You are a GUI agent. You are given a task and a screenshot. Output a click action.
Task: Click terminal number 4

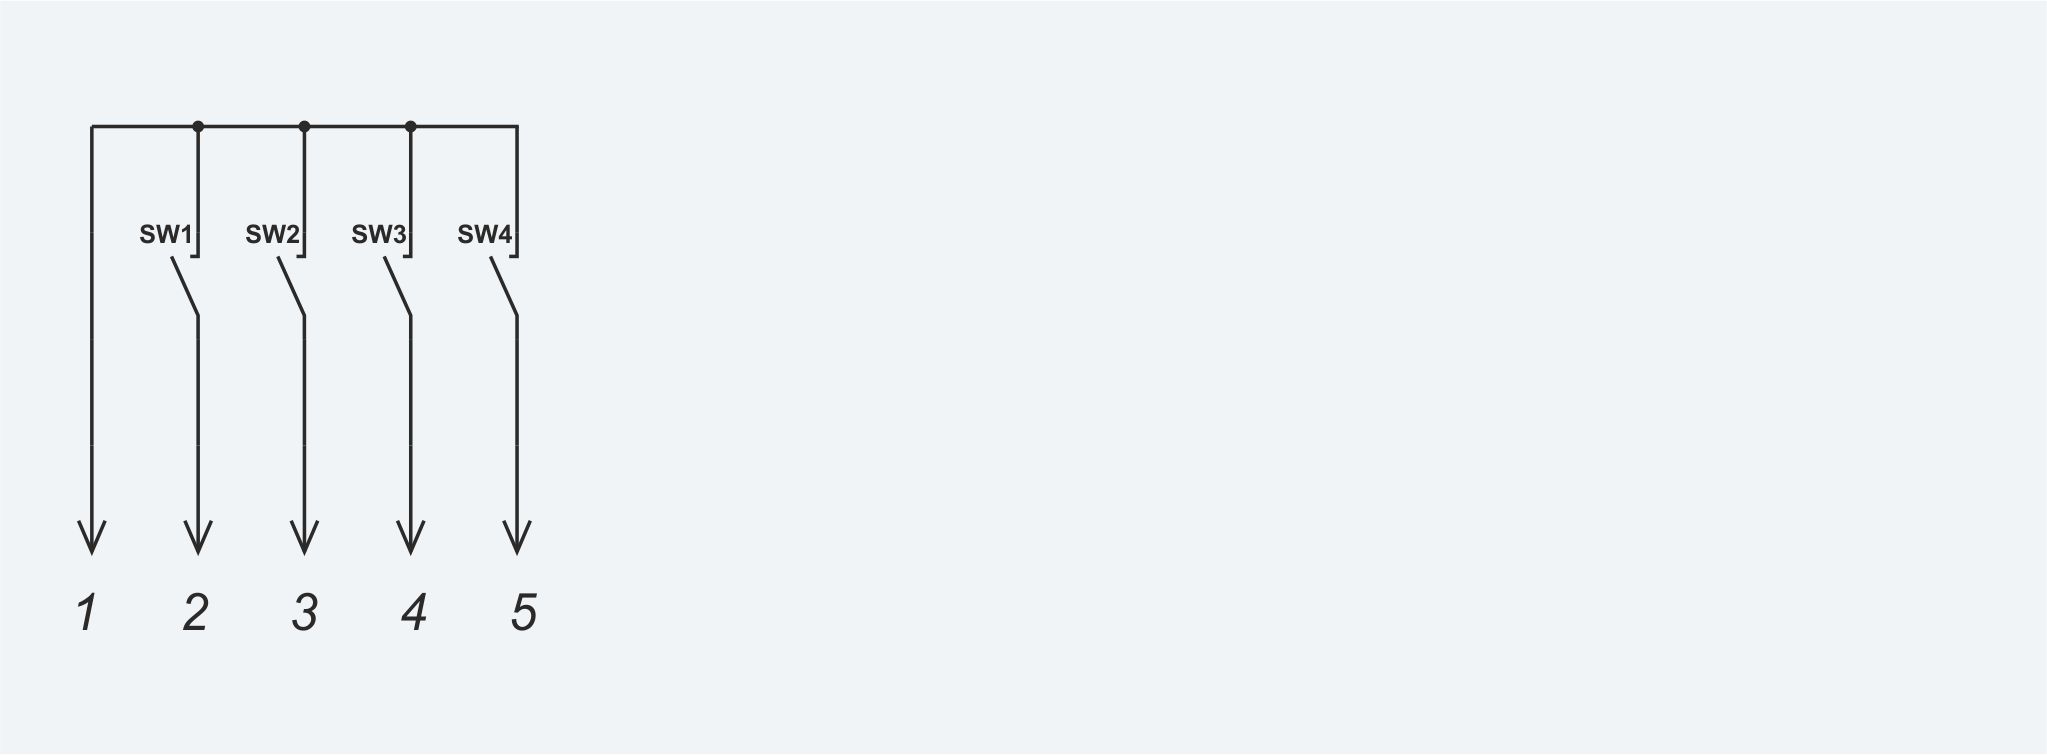pyautogui.click(x=414, y=612)
